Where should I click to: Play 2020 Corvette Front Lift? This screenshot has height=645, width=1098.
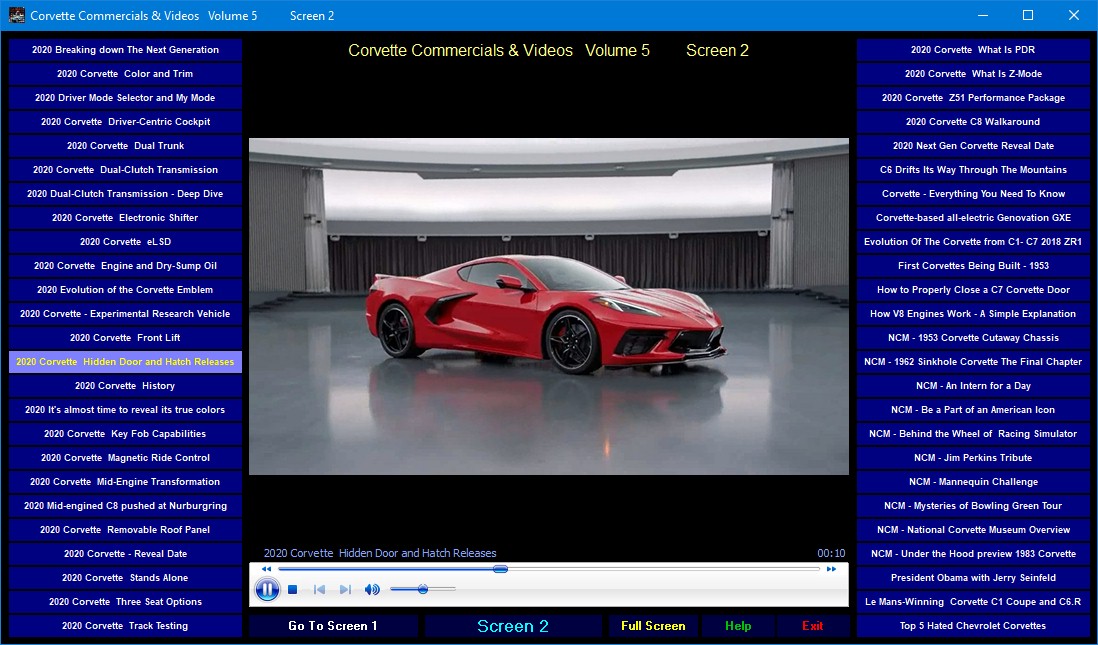coord(125,338)
